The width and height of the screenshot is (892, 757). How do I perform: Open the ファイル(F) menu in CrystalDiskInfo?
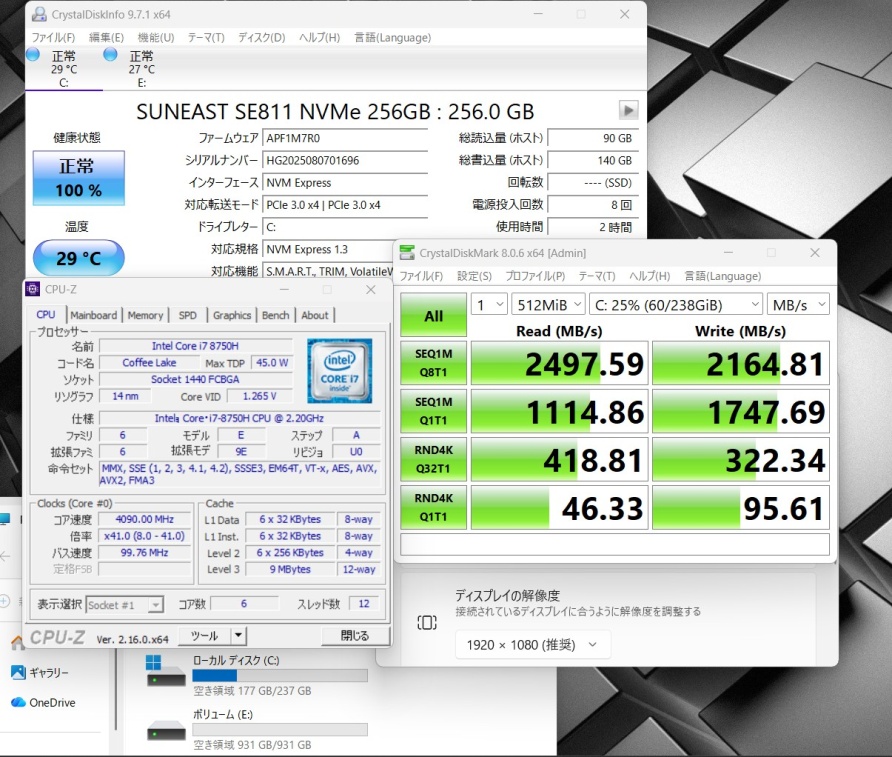[x=53, y=38]
